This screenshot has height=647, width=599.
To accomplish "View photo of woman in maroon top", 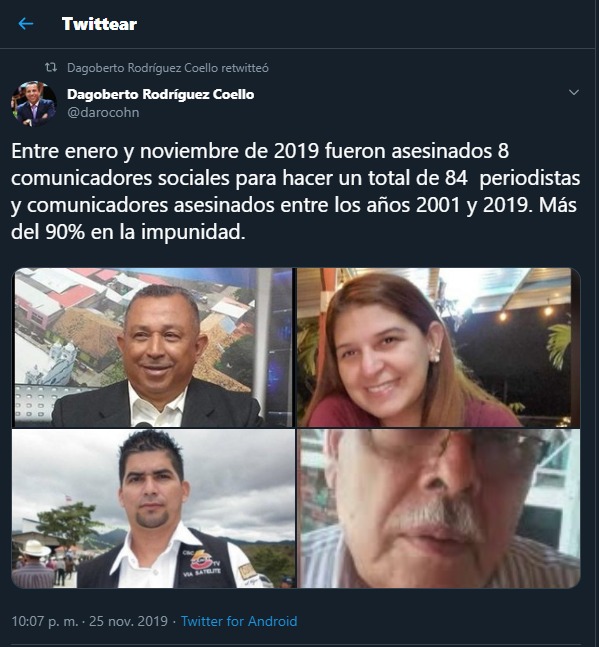I will [x=439, y=347].
